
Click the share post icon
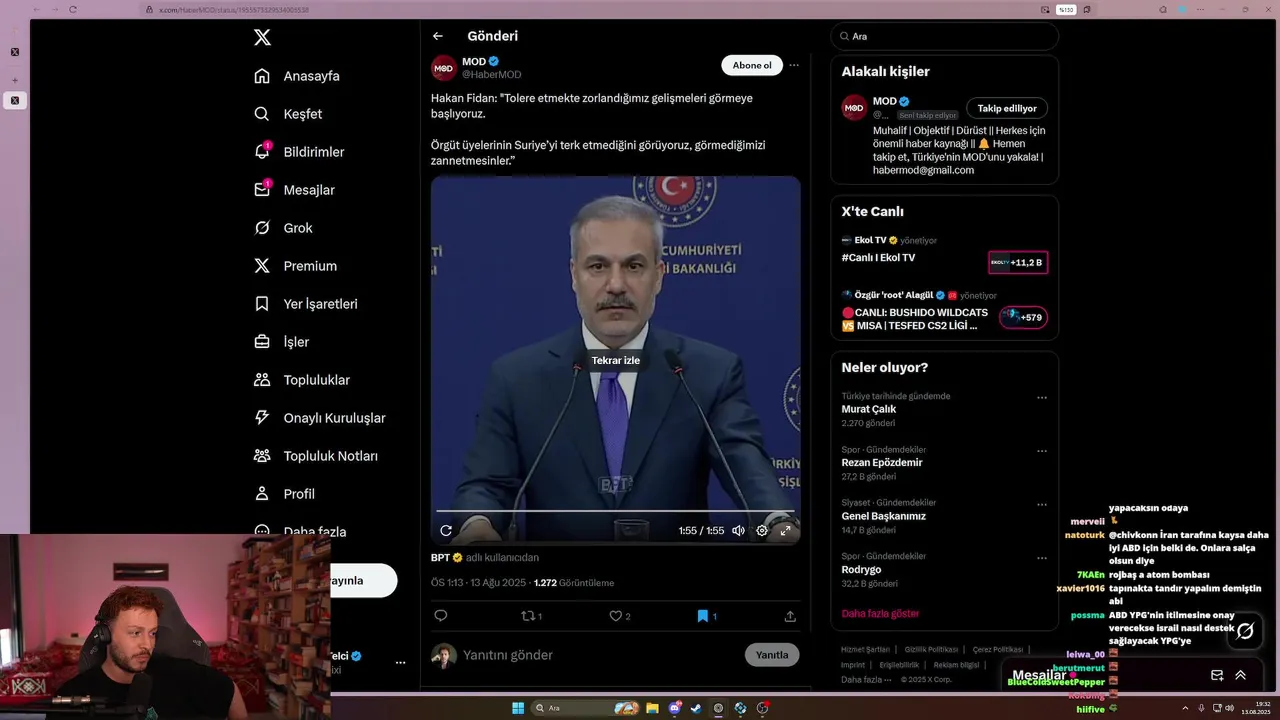pyautogui.click(x=790, y=616)
